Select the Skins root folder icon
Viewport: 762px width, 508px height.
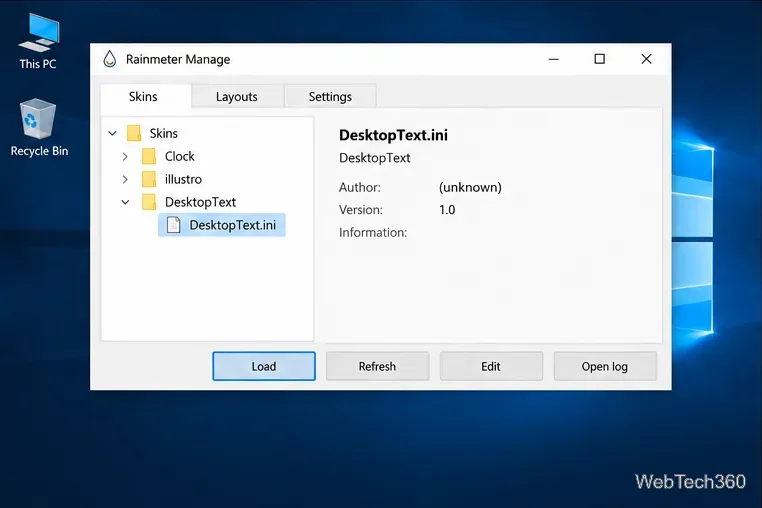coord(134,133)
